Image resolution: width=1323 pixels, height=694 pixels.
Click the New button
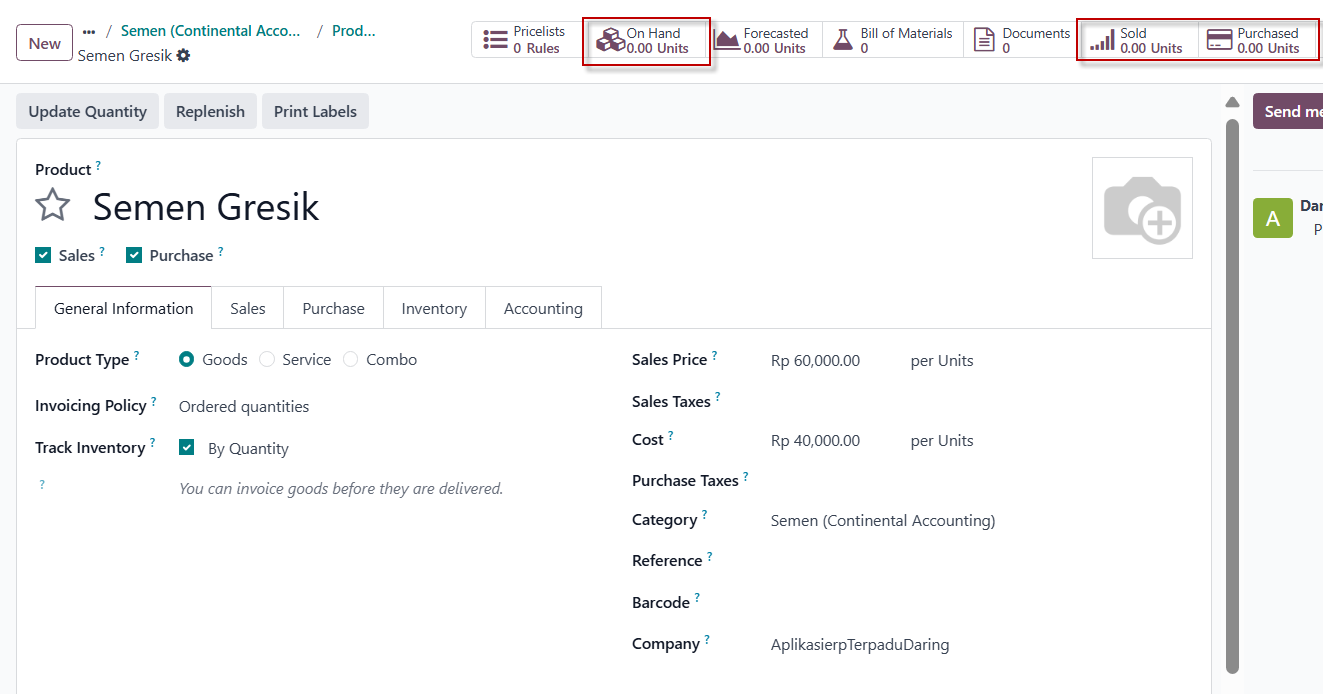(44, 43)
